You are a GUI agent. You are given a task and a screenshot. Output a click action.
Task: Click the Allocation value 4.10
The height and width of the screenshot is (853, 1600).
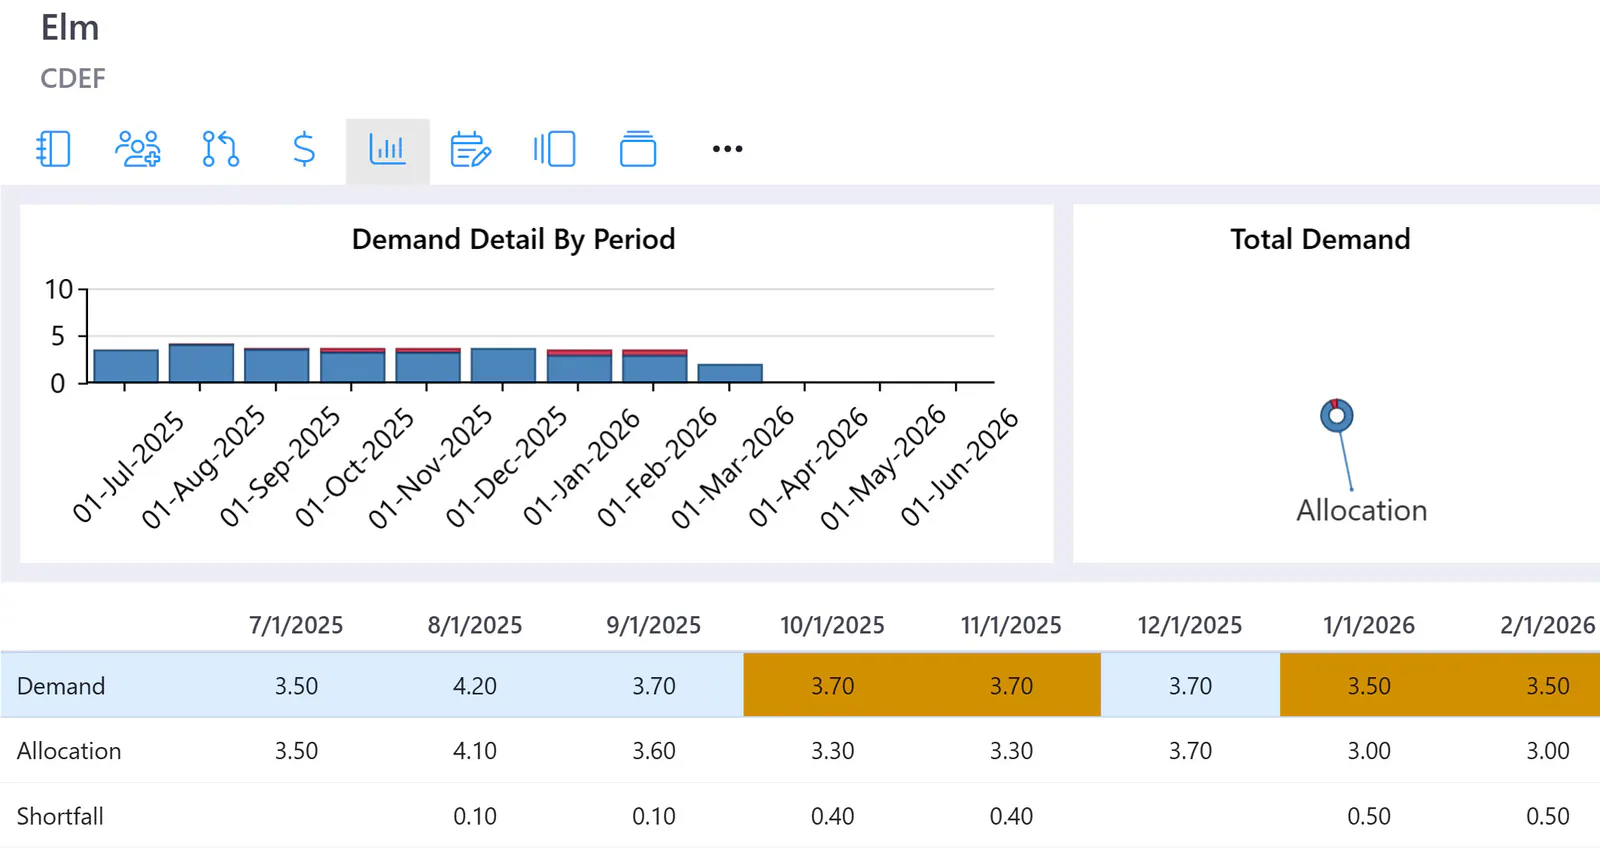[x=475, y=751]
